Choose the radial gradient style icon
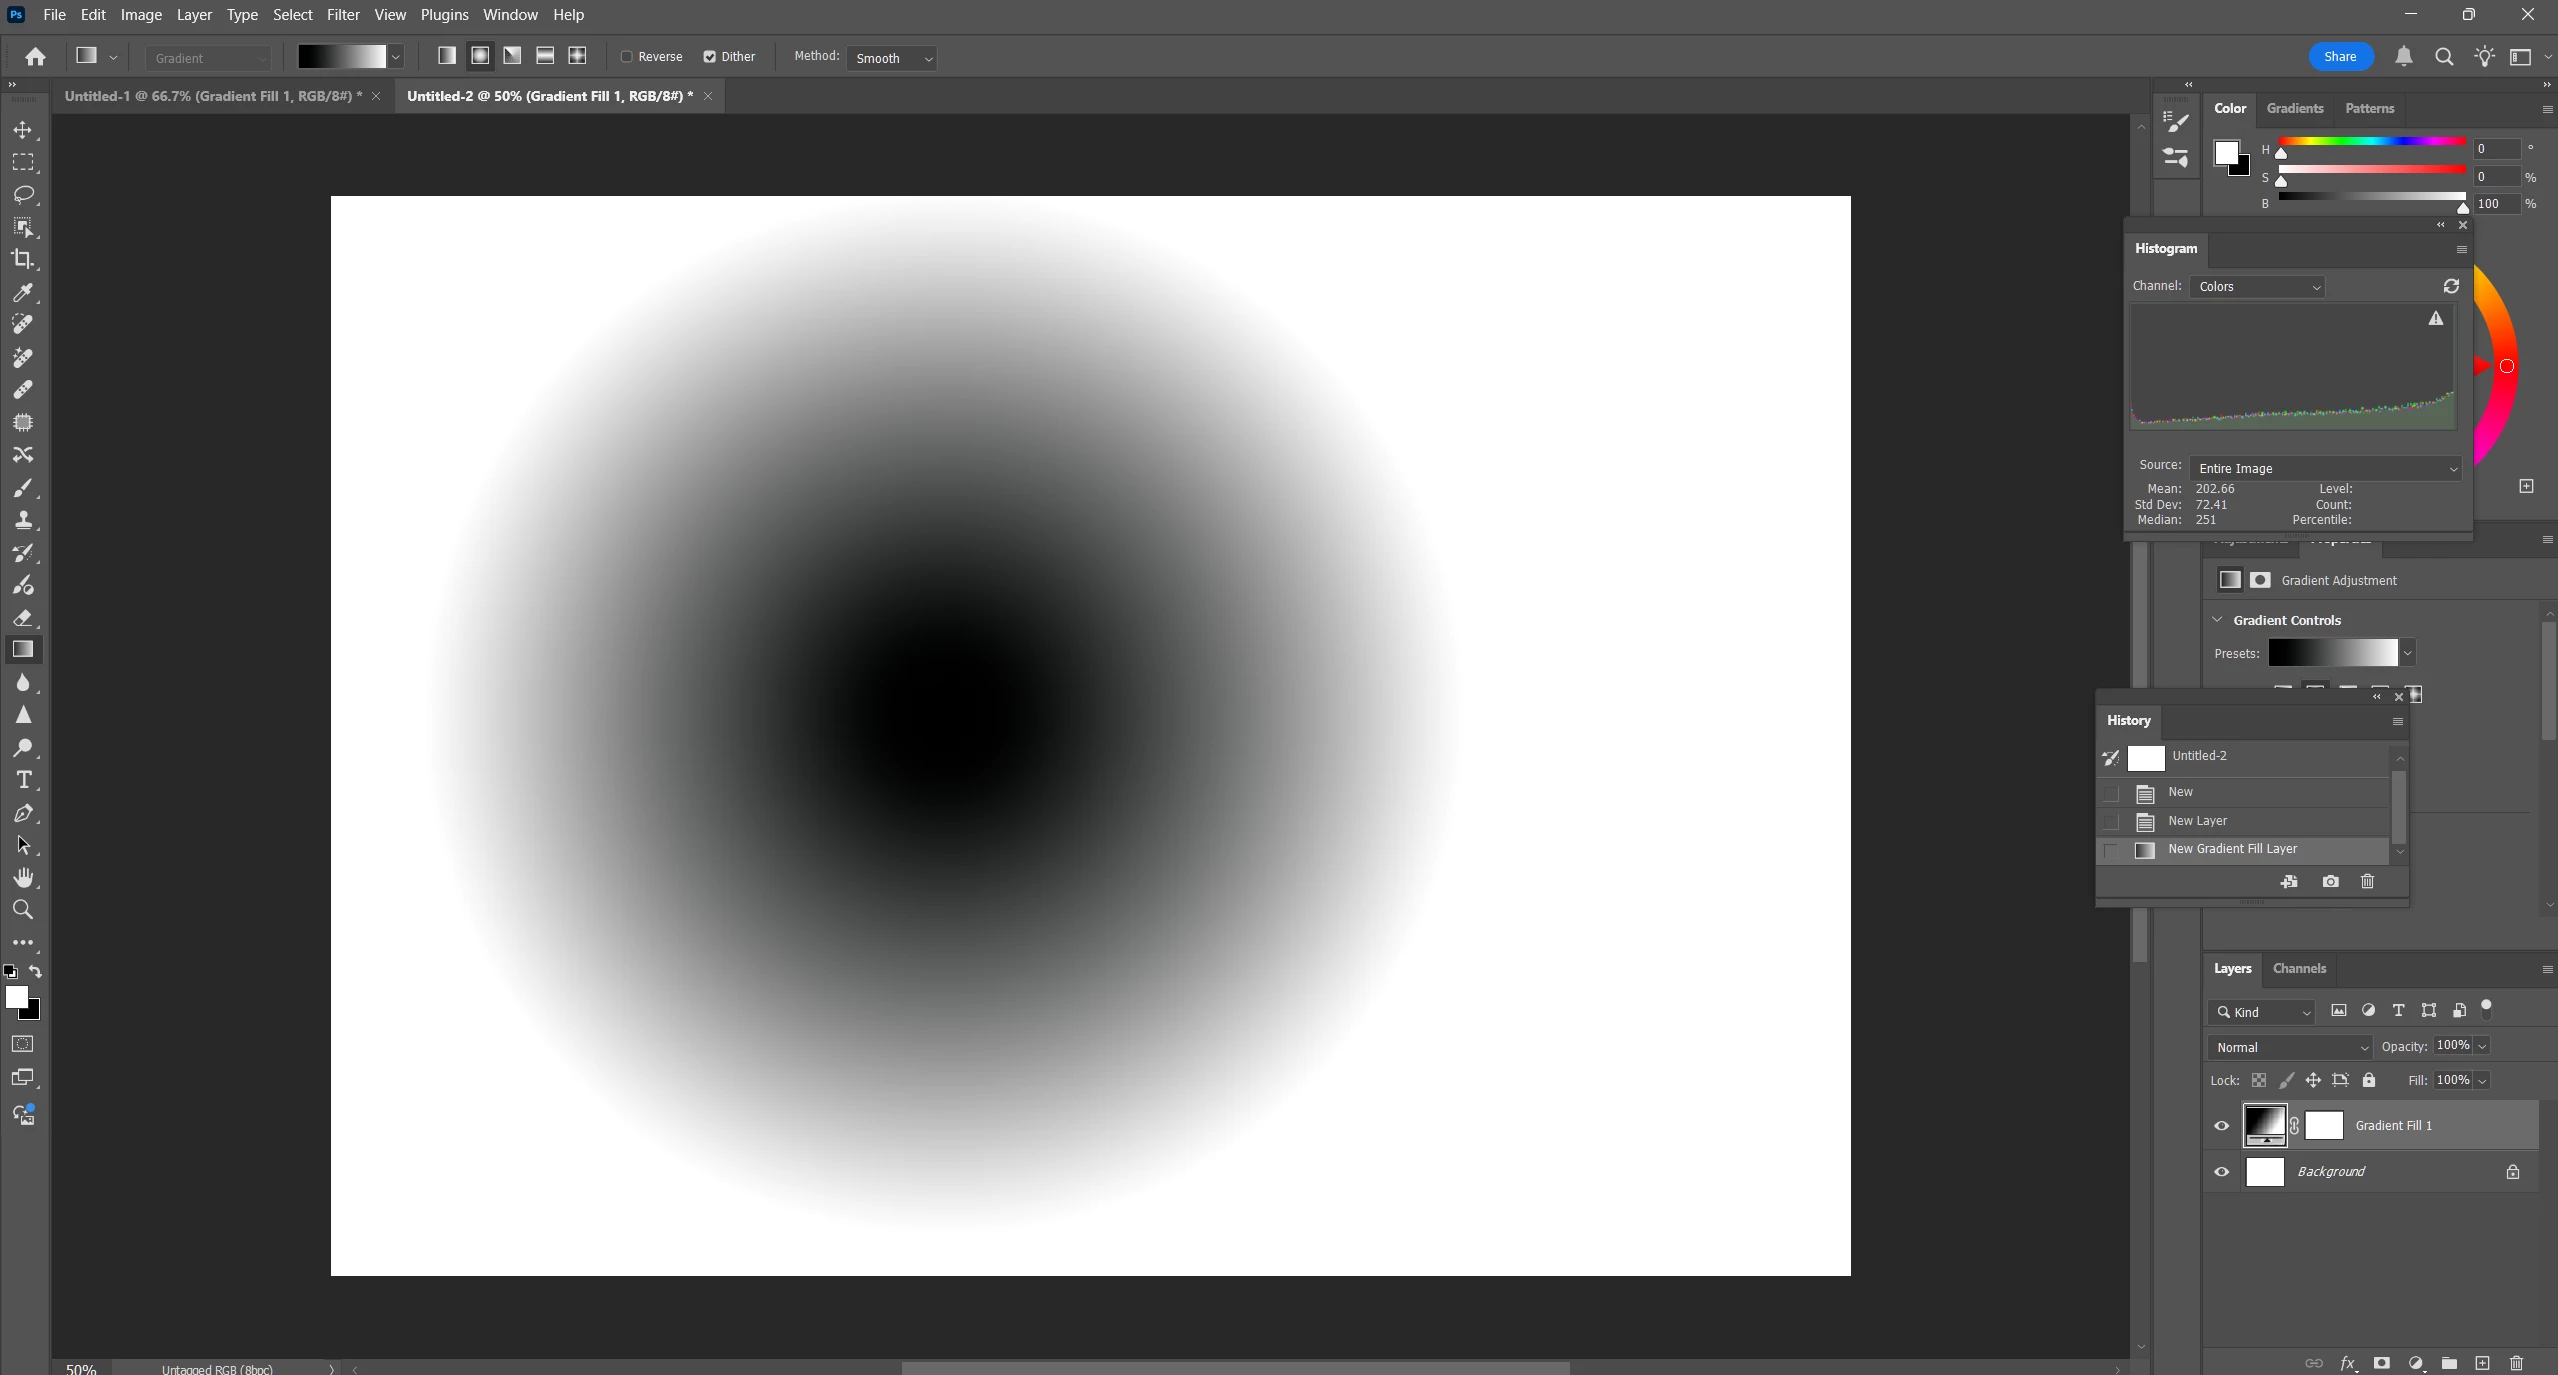The image size is (2558, 1375). click(480, 56)
